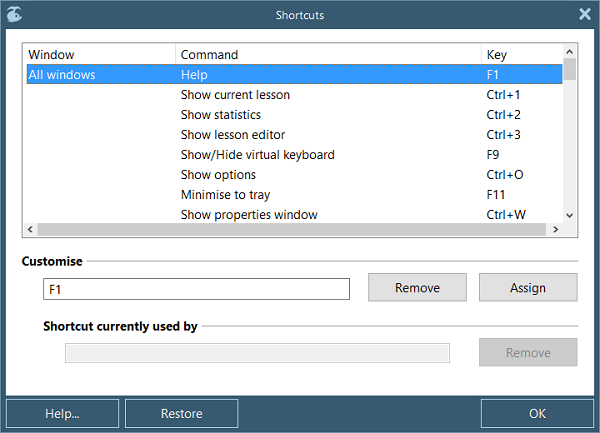Select the Show lesson editor row
This screenshot has width=600, height=433.
pos(295,135)
